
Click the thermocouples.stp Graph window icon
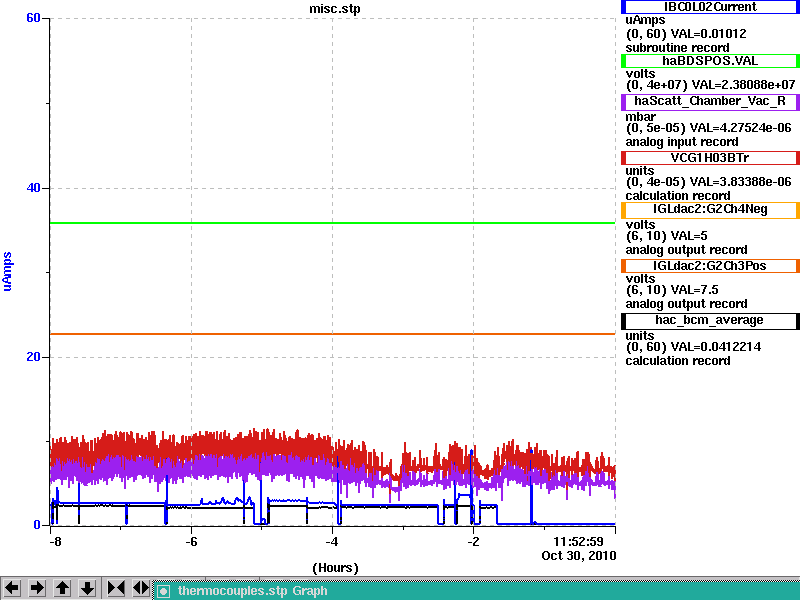163,591
